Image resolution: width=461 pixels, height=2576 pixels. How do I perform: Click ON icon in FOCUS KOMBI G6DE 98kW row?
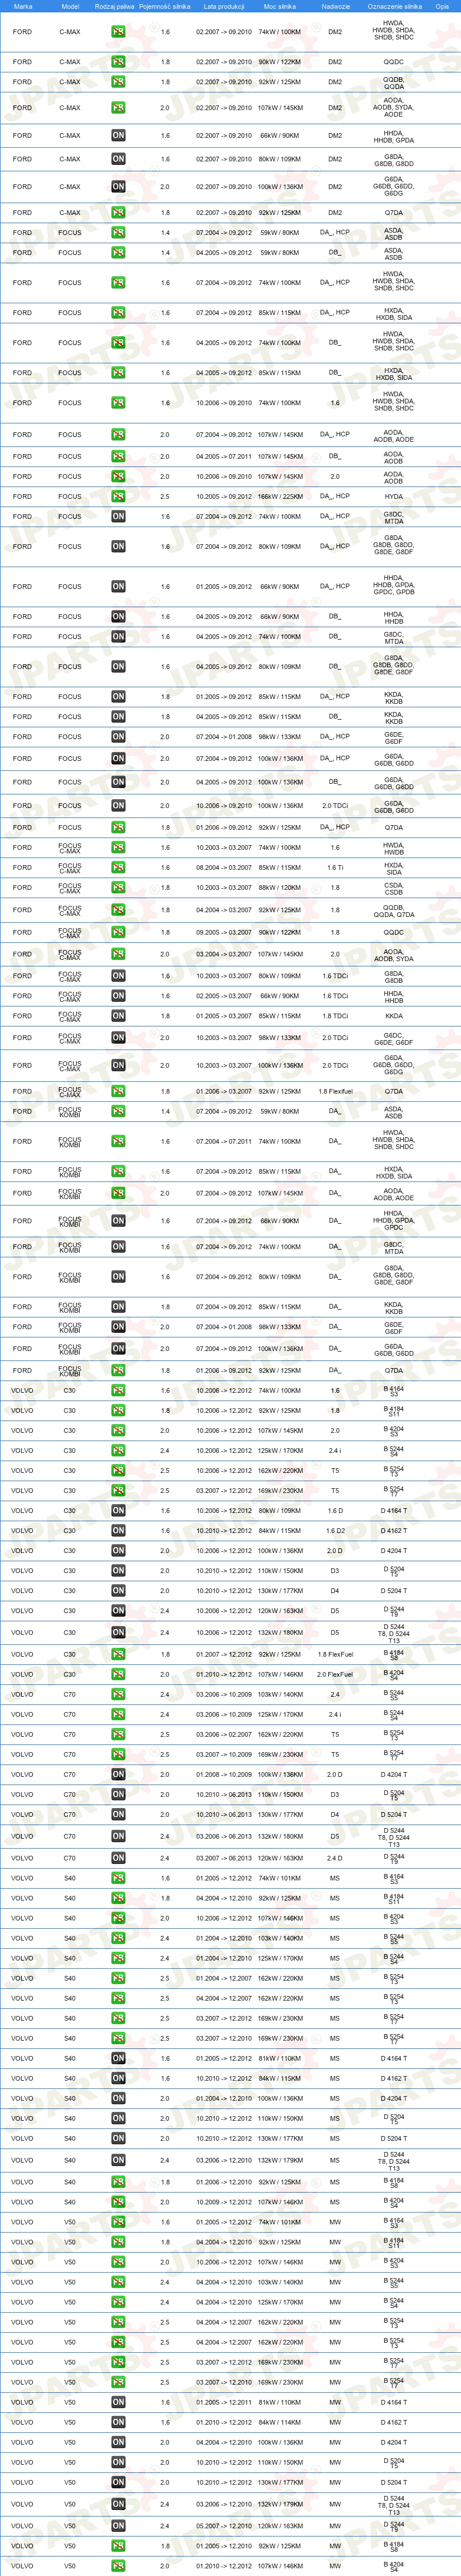pyautogui.click(x=118, y=1327)
